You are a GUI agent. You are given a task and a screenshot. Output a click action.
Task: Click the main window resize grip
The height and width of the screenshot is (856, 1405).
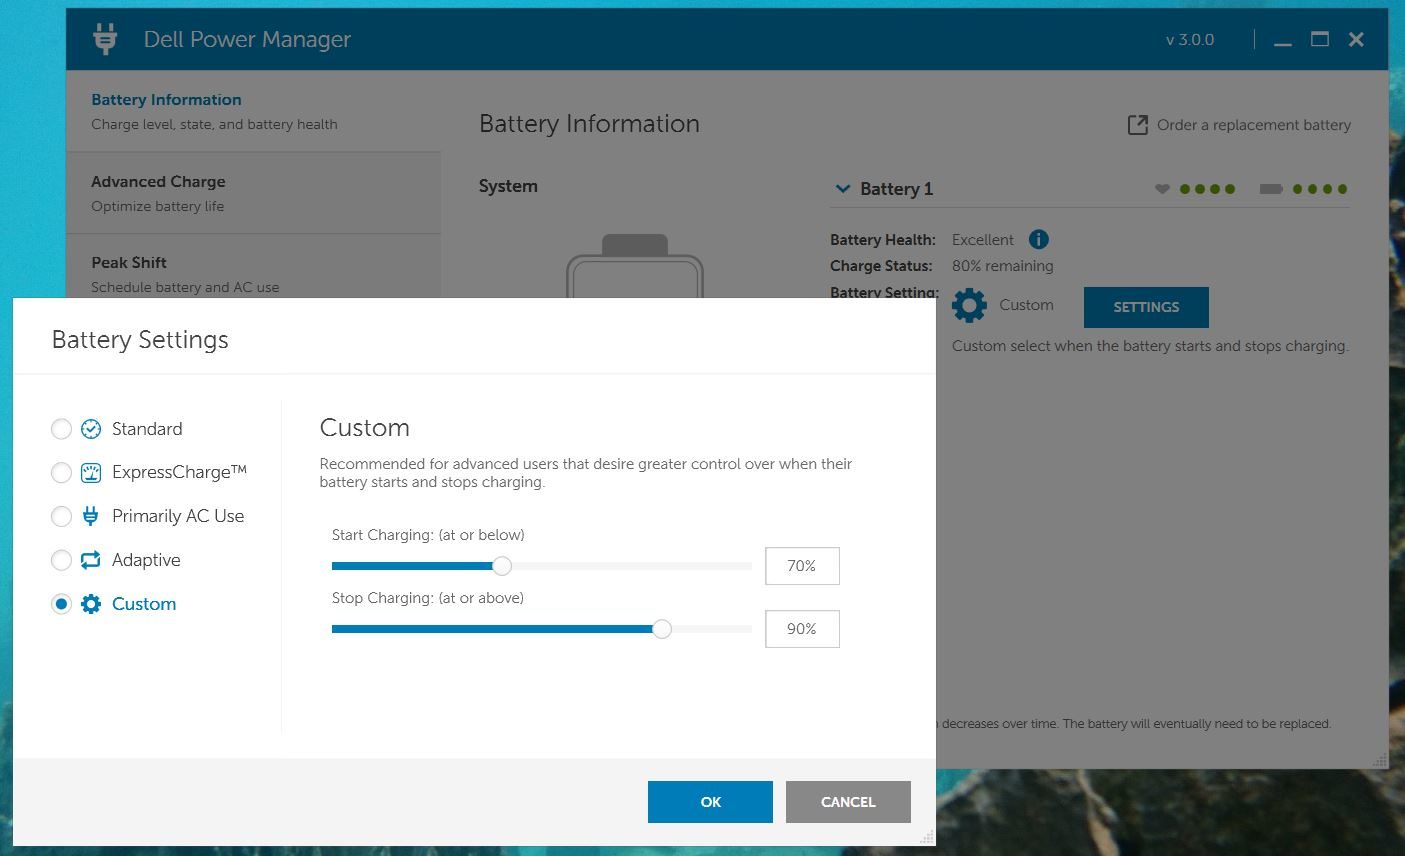pos(1380,760)
